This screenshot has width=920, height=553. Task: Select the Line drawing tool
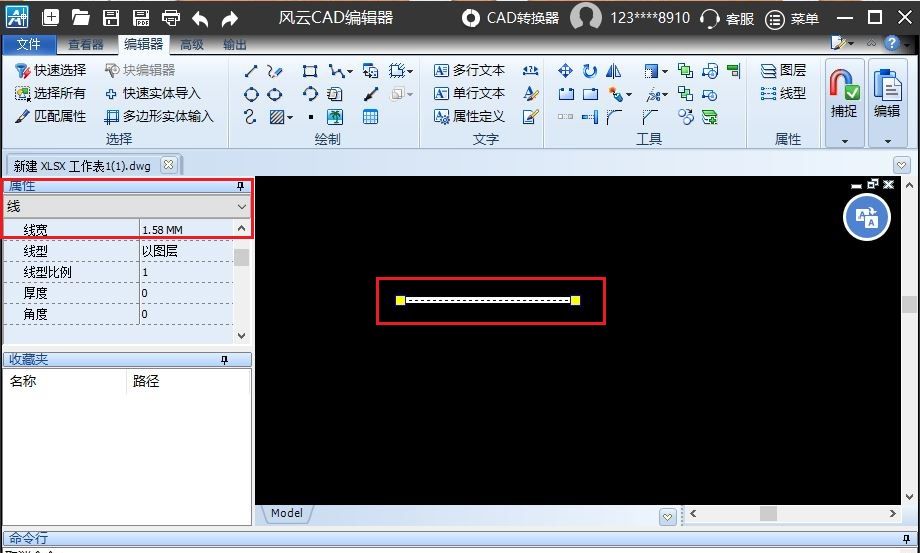tap(251, 71)
